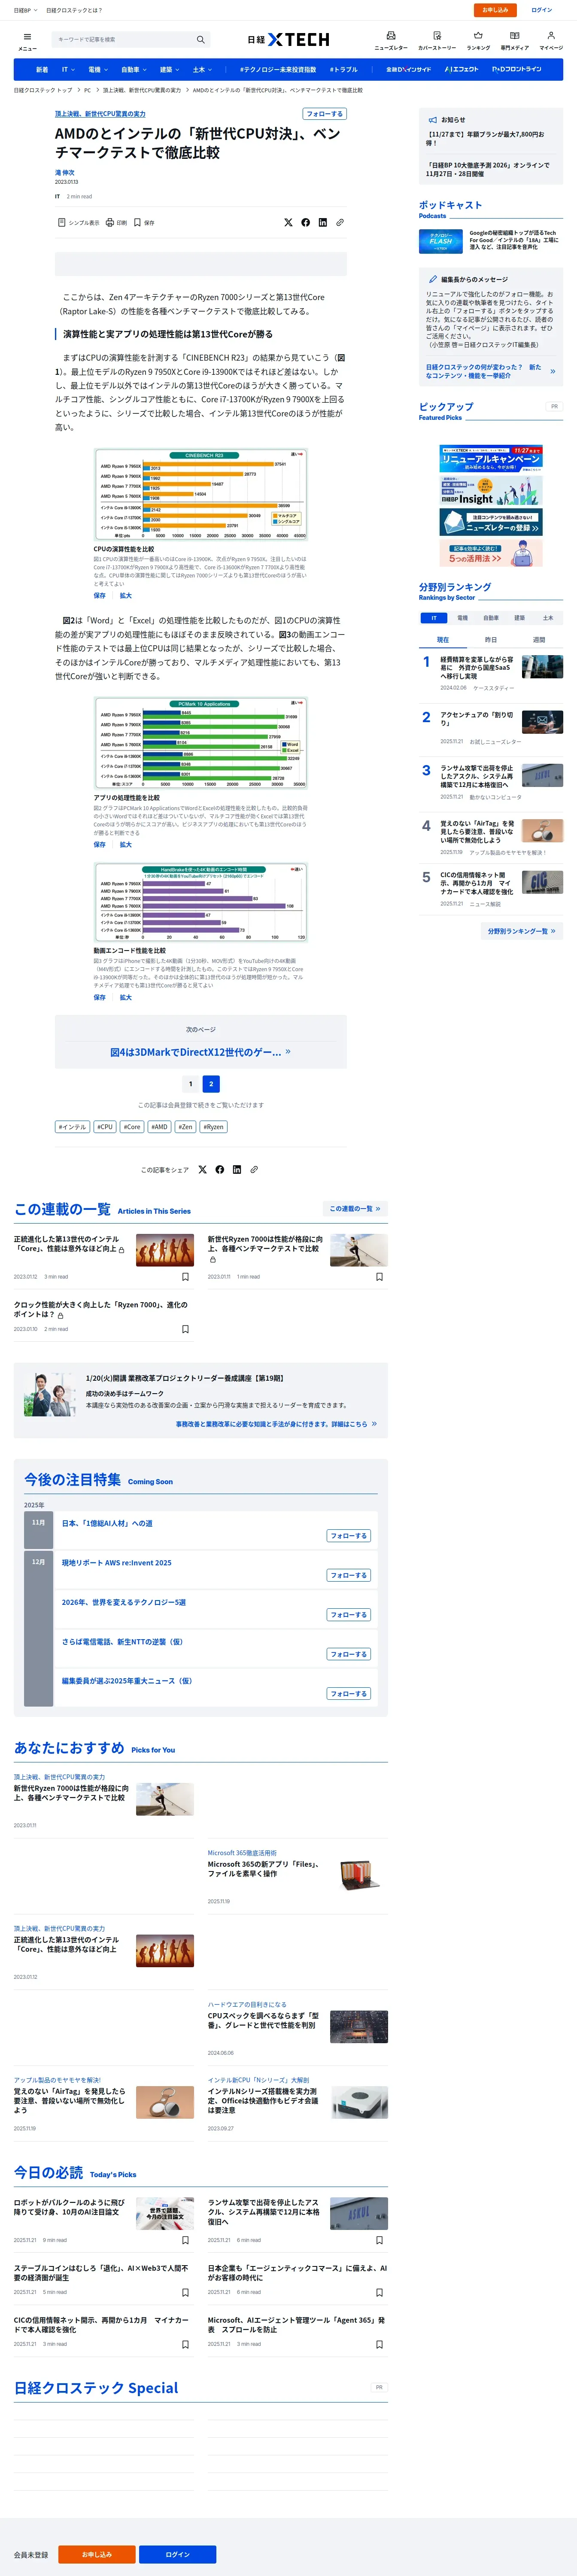Follow 2026年、世界を変えるテクノロジー5選
Screen dimensions: 577x2576
click(x=349, y=1615)
